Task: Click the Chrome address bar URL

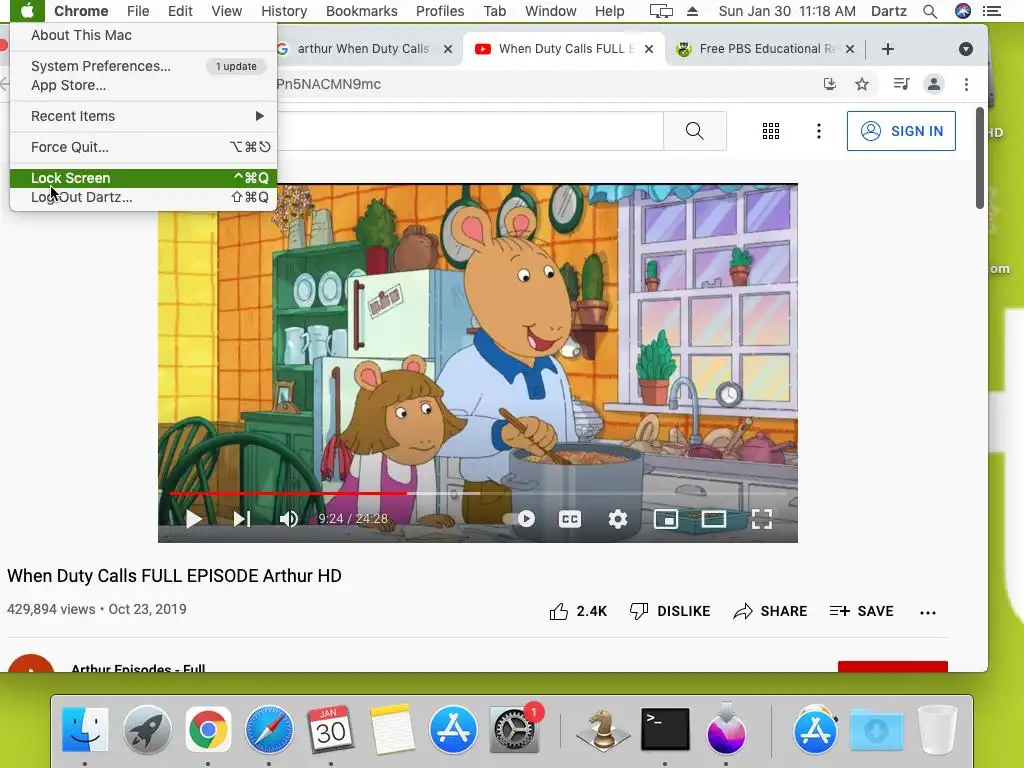Action: (x=328, y=84)
